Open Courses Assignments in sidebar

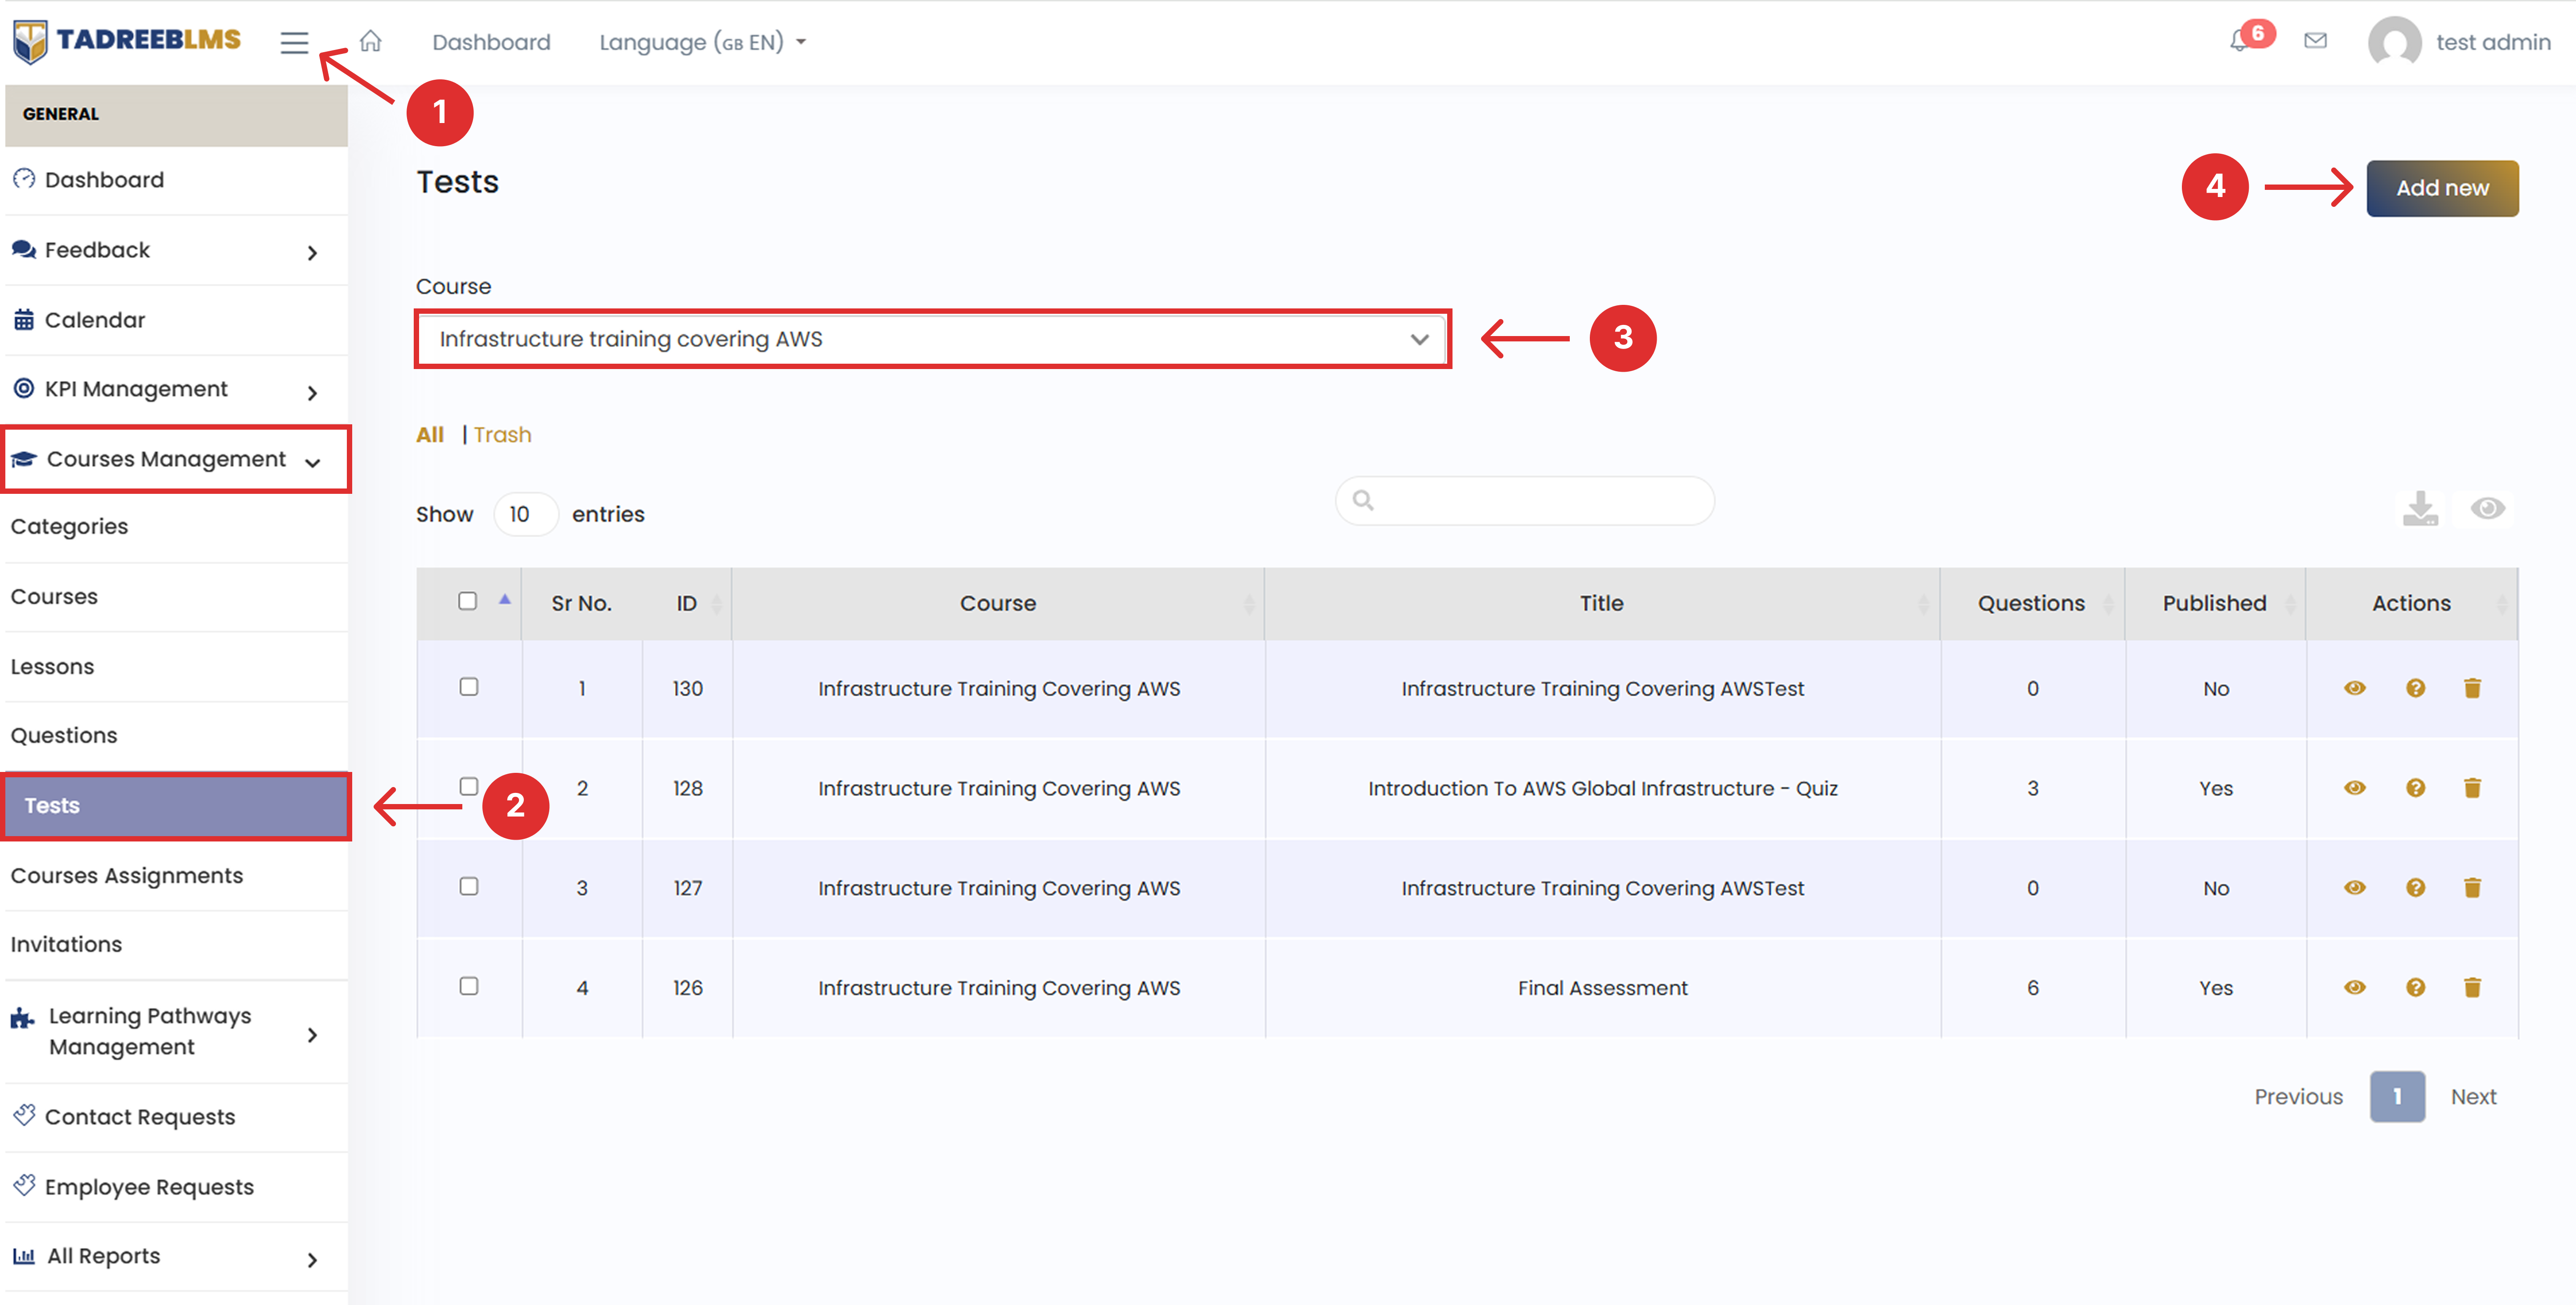176,876
